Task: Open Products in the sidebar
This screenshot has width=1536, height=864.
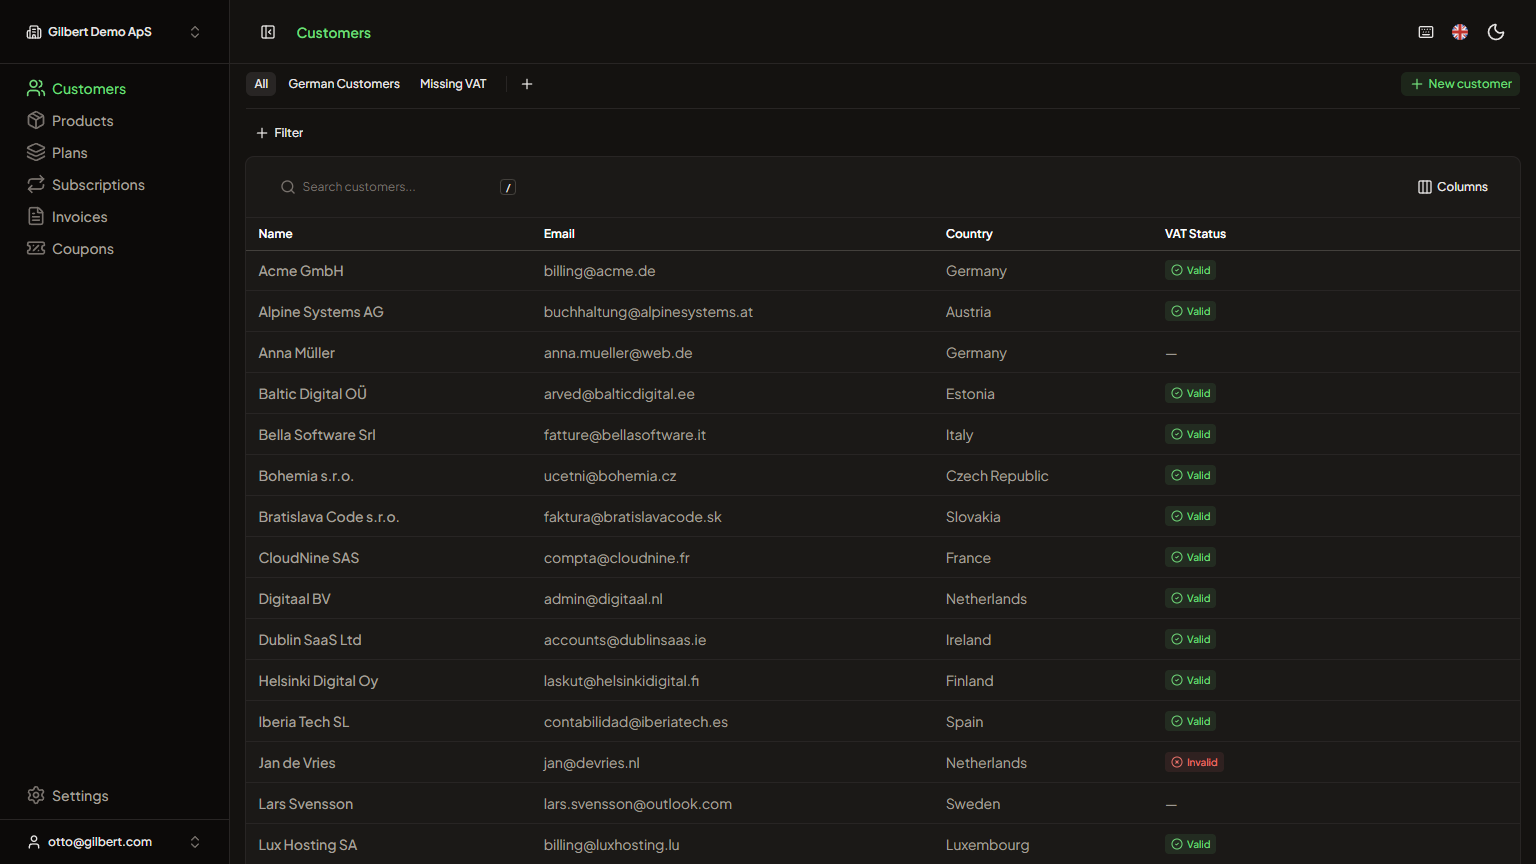Action: [x=82, y=121]
